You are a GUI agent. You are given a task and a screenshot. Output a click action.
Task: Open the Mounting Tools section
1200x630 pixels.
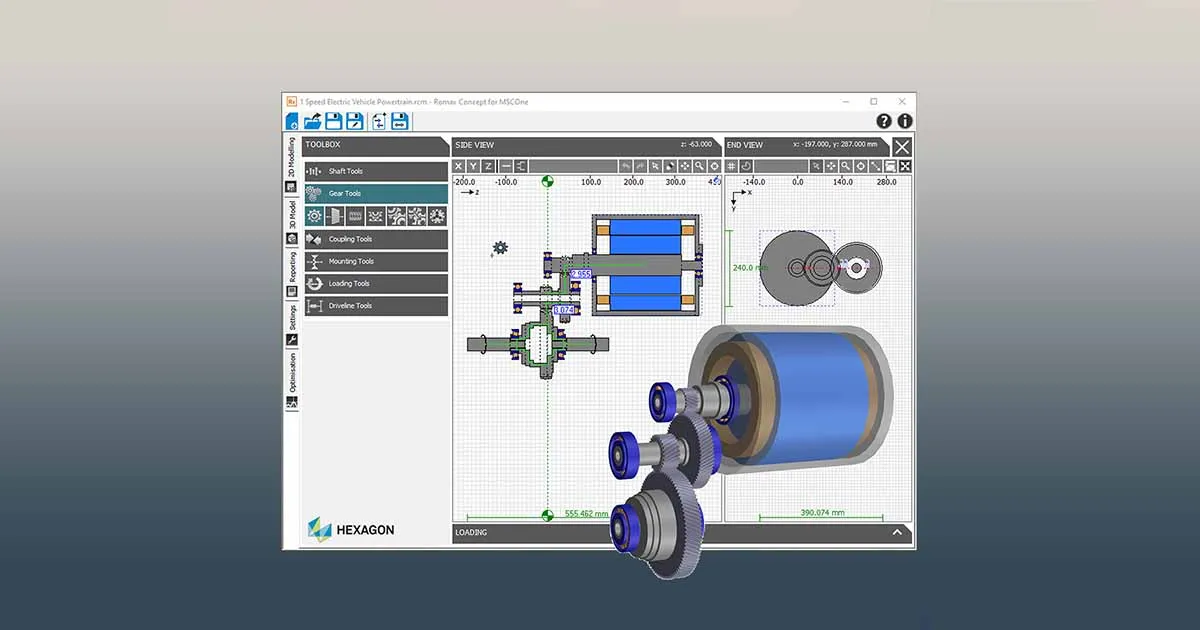[x=375, y=262]
